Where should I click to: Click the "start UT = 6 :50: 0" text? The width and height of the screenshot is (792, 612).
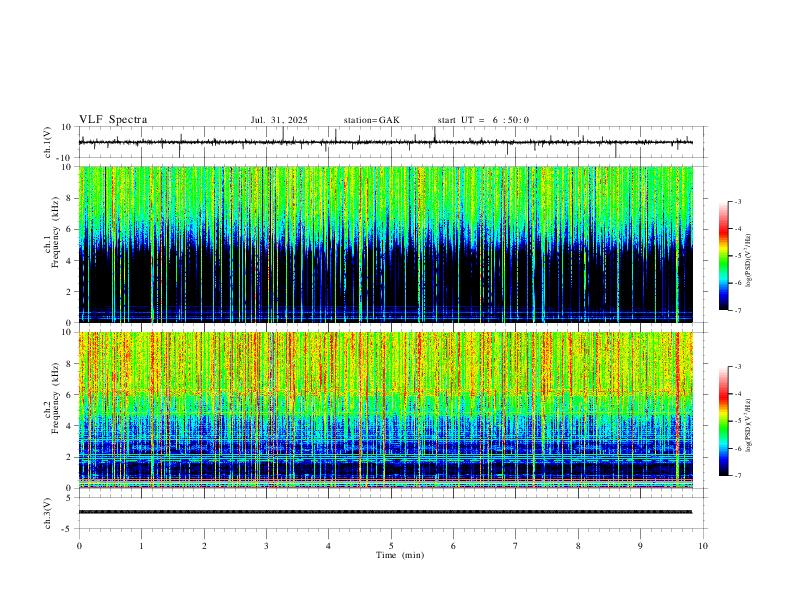pos(483,120)
